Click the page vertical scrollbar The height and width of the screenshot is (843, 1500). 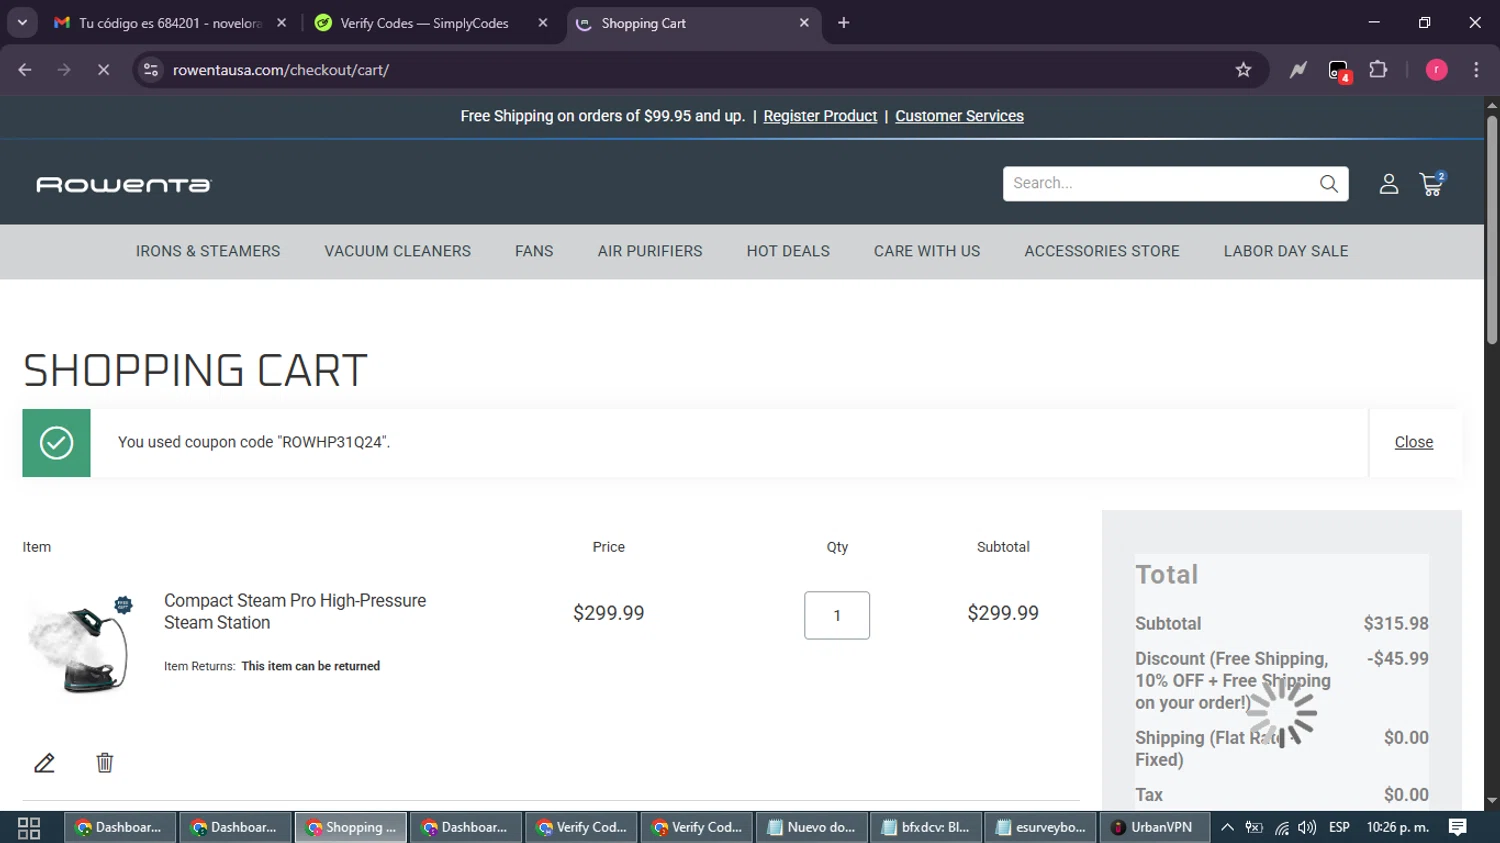click(x=1492, y=230)
